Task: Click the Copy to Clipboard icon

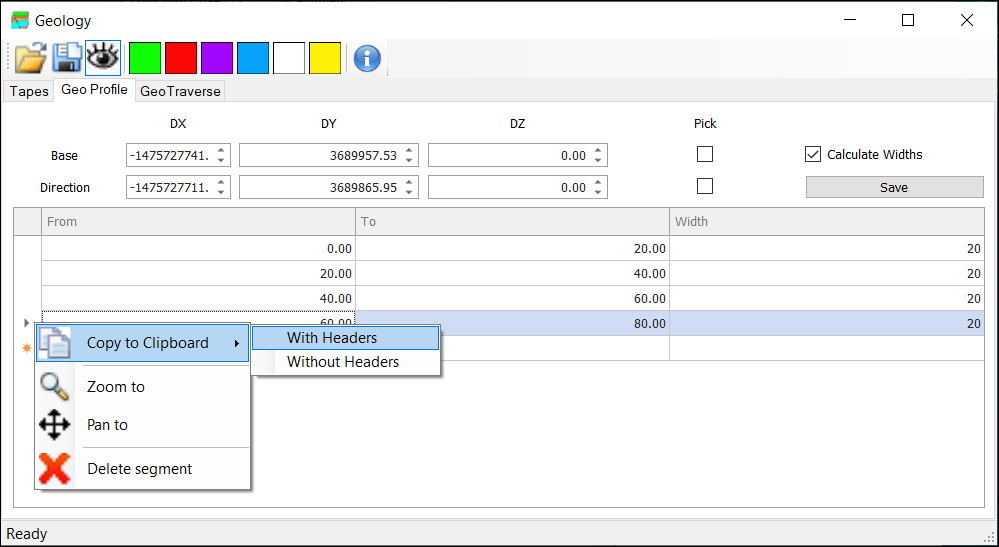Action: click(54, 343)
